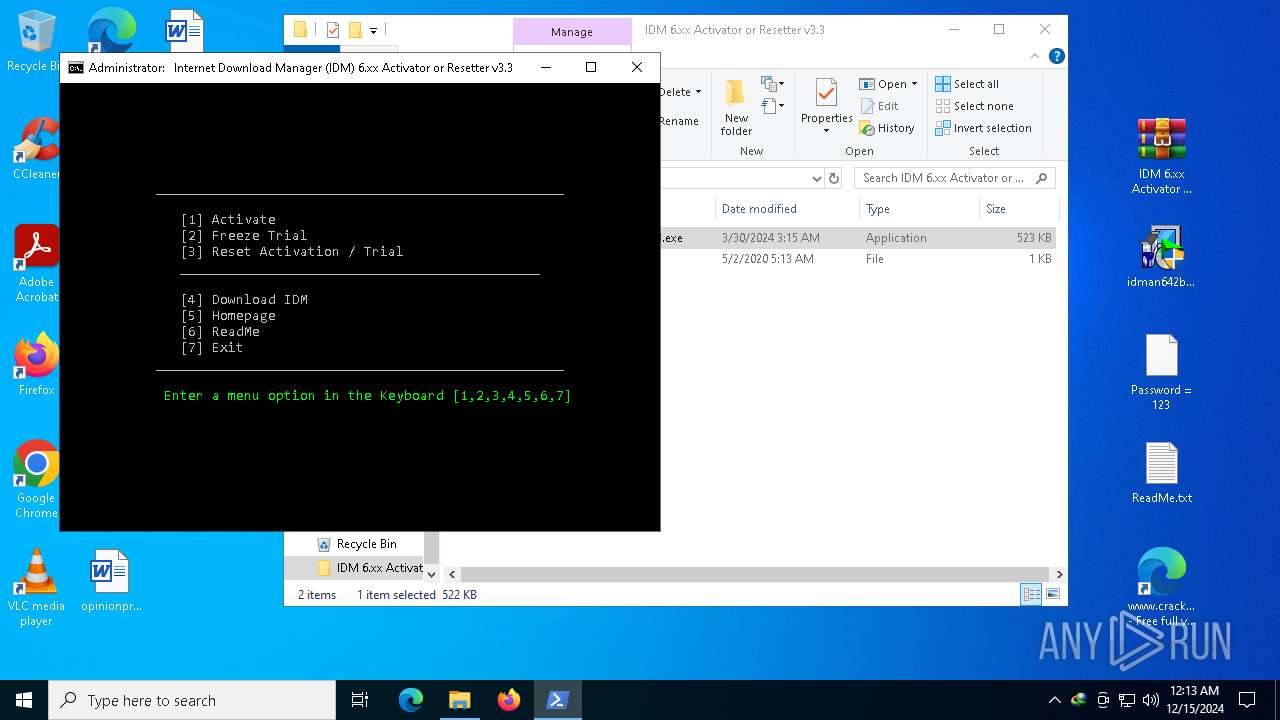The image size is (1280, 720).
Task: Expand Properties dropdown arrow
Action: [826, 131]
